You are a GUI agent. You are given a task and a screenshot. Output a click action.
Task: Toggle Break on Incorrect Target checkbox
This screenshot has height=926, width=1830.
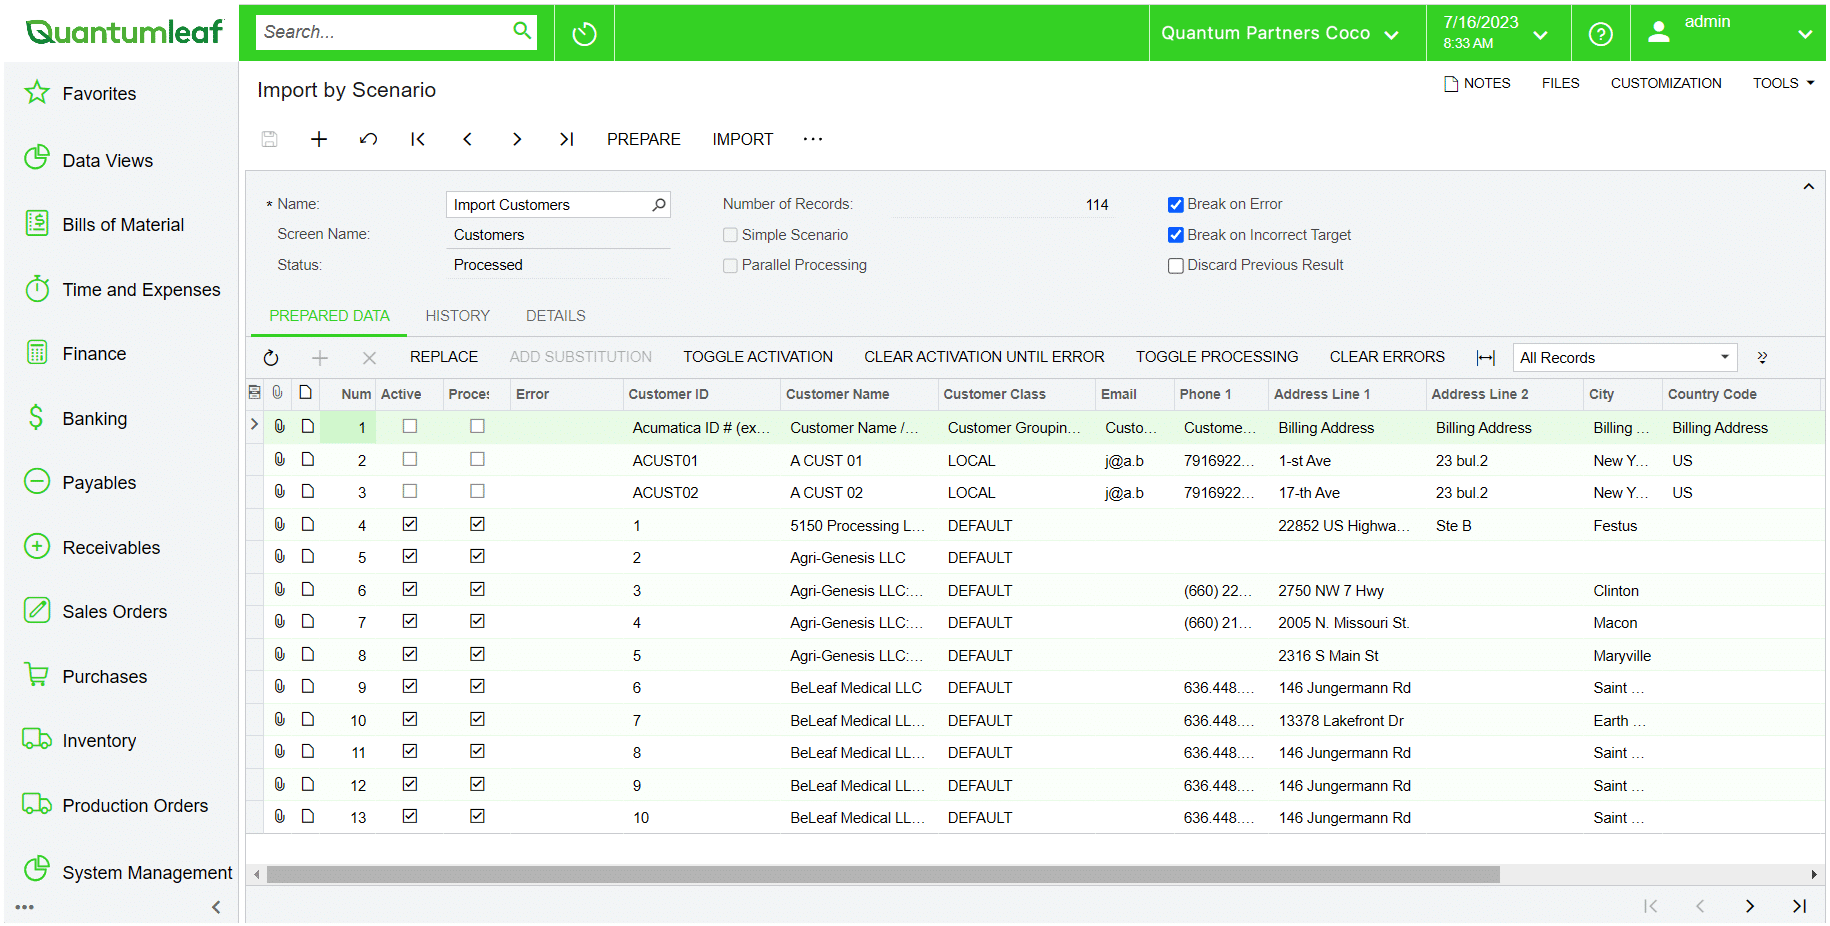coord(1176,235)
